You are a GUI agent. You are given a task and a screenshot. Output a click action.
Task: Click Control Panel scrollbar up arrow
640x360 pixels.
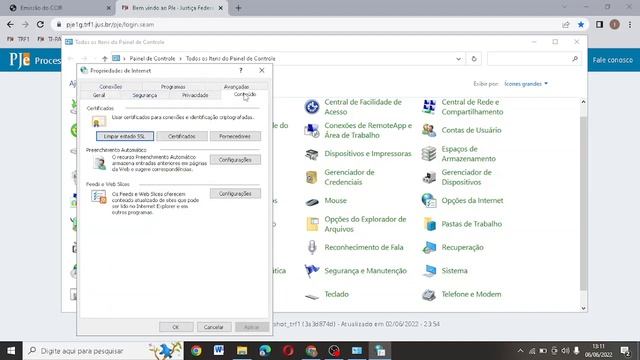(583, 102)
